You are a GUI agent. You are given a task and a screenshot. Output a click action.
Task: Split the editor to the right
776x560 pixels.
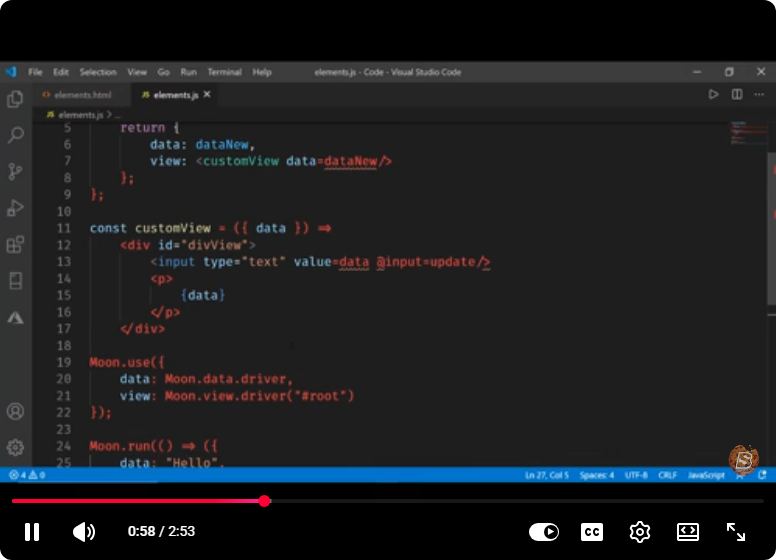[x=737, y=94]
